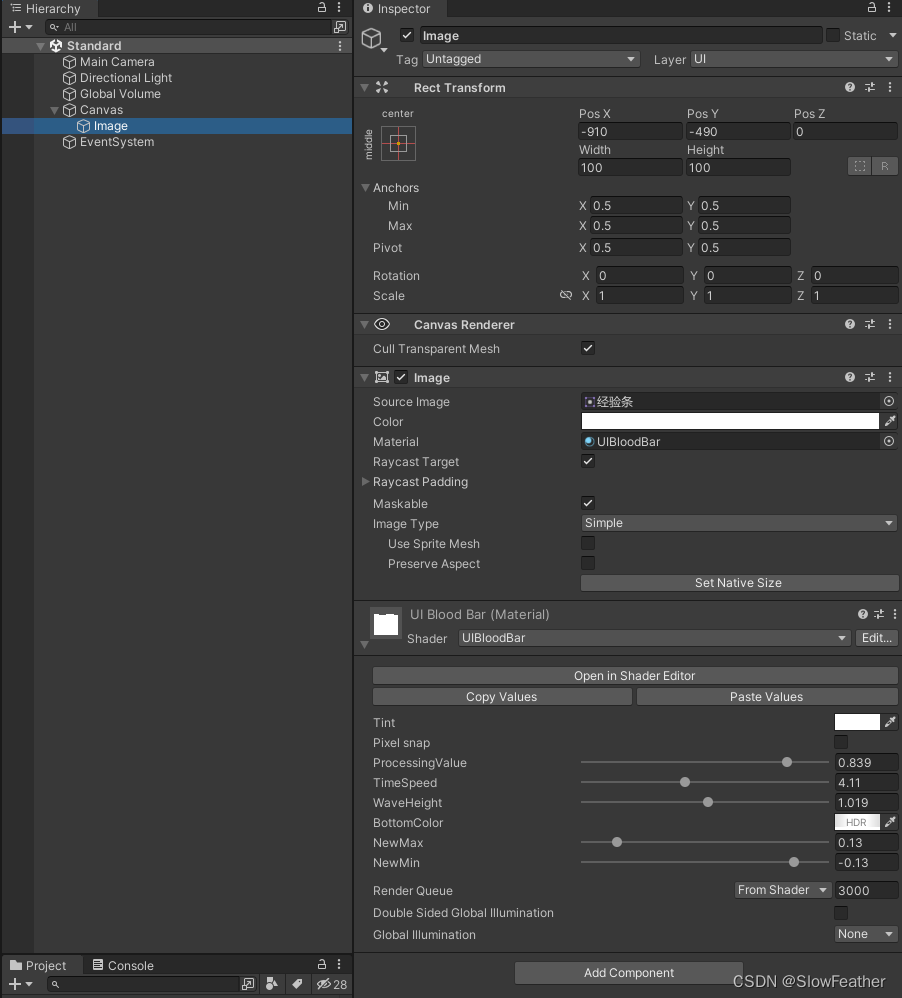Toggle raw edit mode R button
This screenshot has width=902, height=998.
[885, 166]
